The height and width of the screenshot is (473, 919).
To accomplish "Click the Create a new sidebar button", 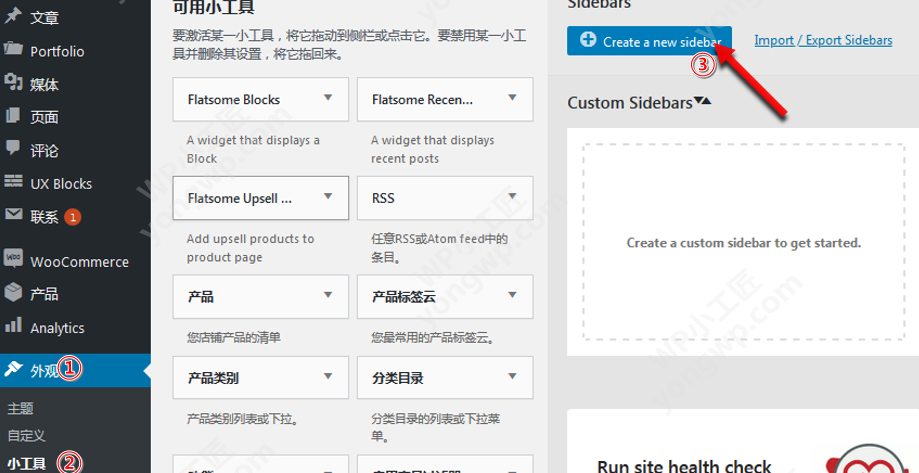I will (649, 41).
